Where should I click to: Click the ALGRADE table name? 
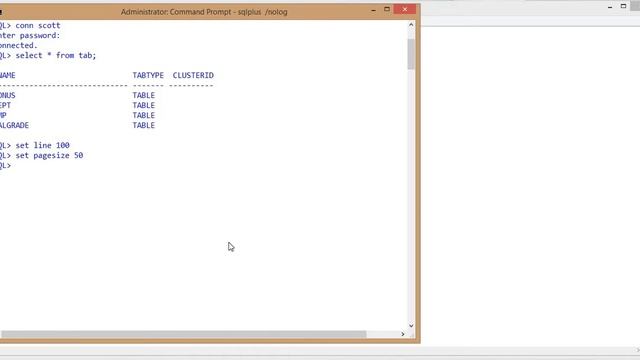[x=14, y=125]
